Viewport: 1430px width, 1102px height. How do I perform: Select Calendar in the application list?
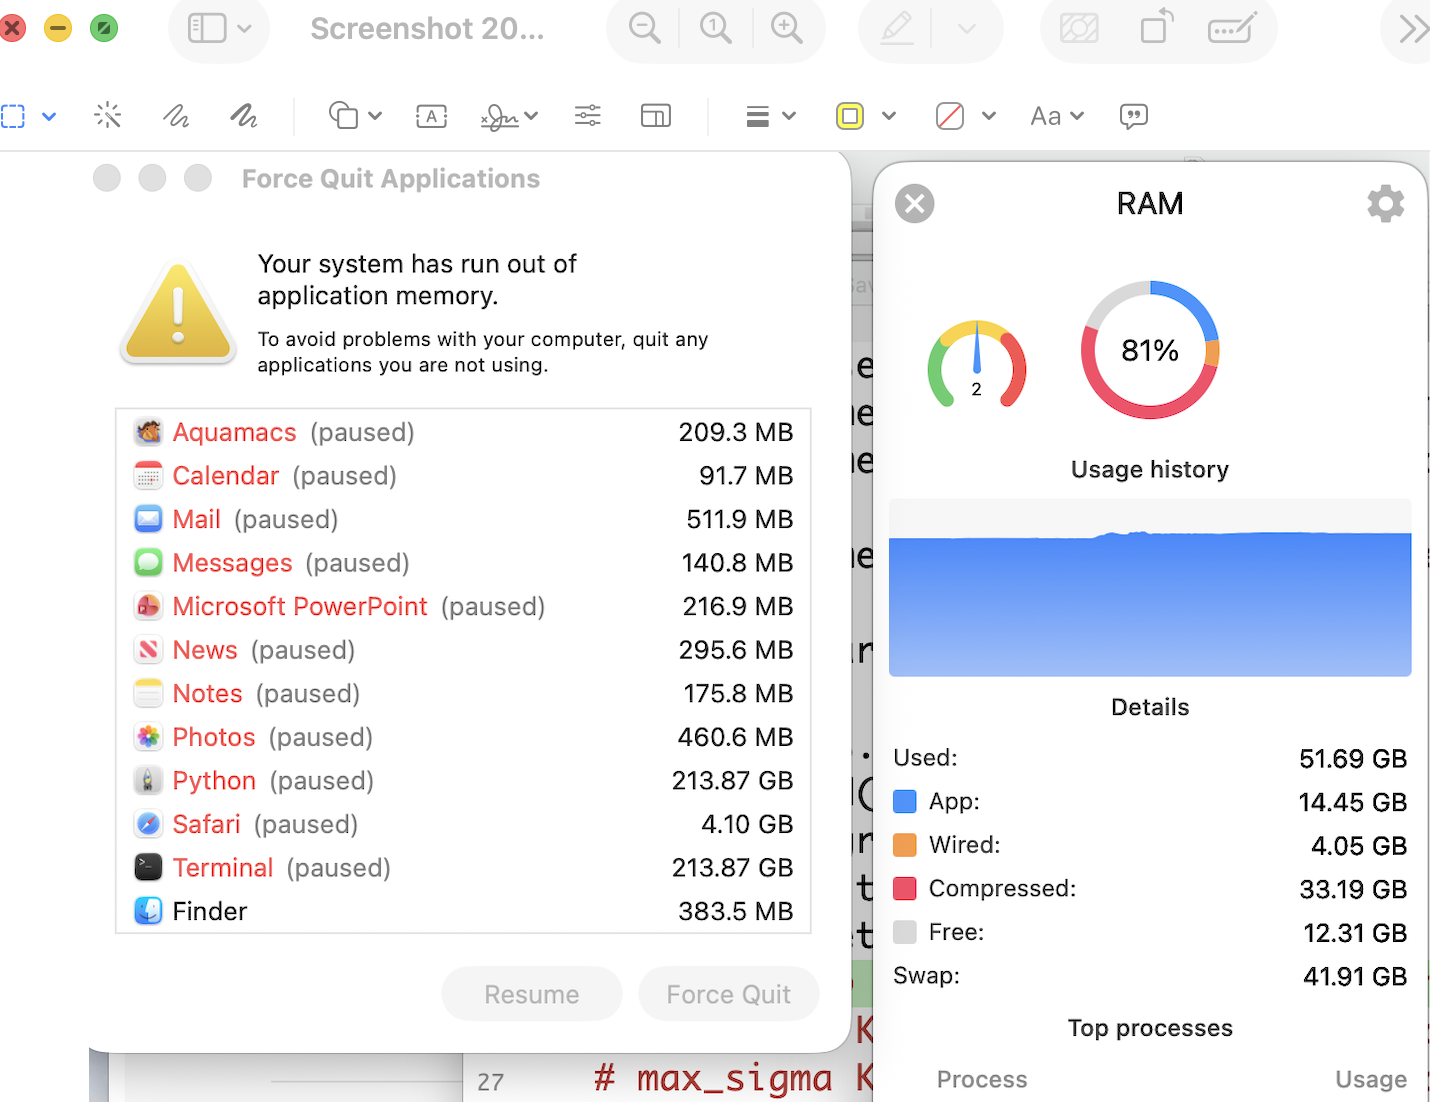(463, 476)
